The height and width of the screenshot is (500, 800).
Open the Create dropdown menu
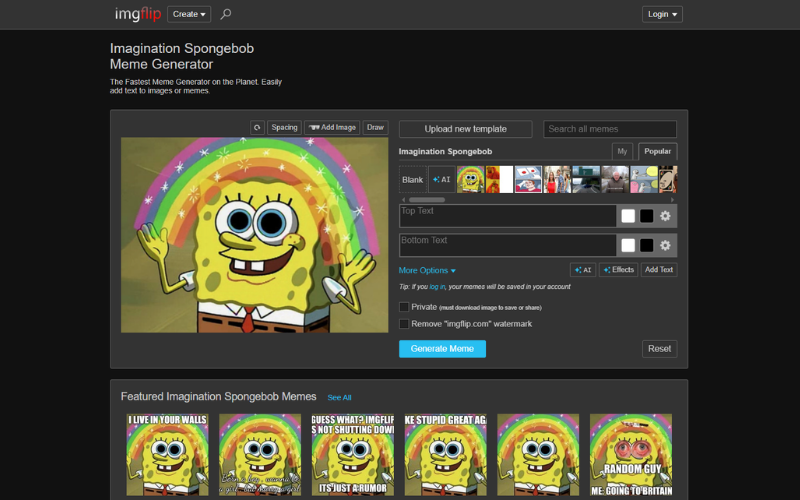point(189,14)
